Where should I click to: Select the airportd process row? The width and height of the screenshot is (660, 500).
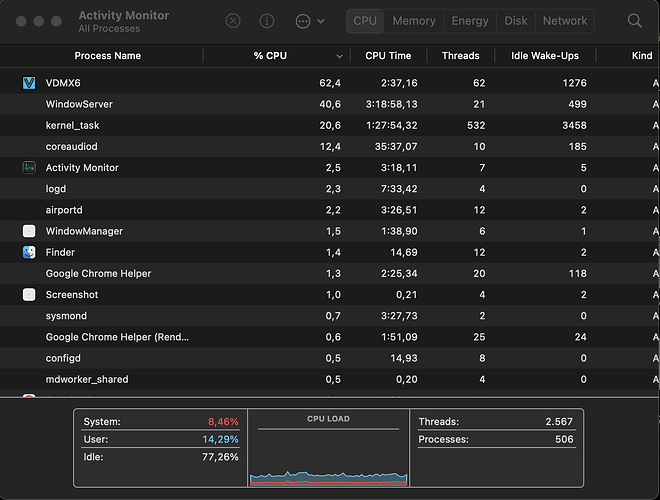pos(329,210)
